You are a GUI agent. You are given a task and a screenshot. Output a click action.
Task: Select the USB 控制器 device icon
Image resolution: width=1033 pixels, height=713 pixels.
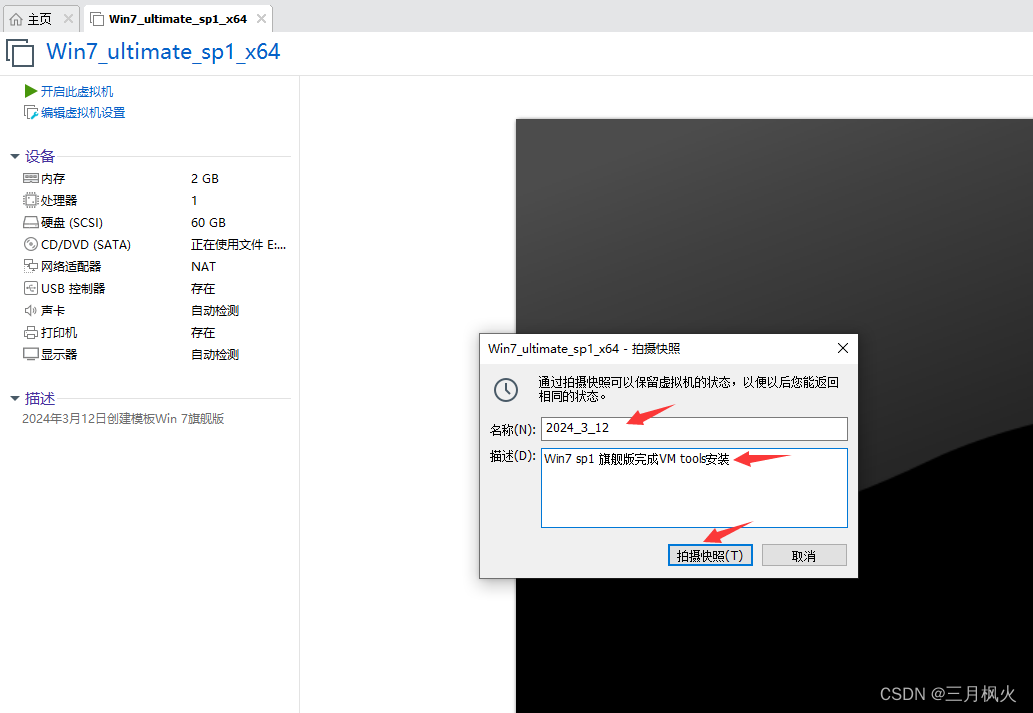32,288
